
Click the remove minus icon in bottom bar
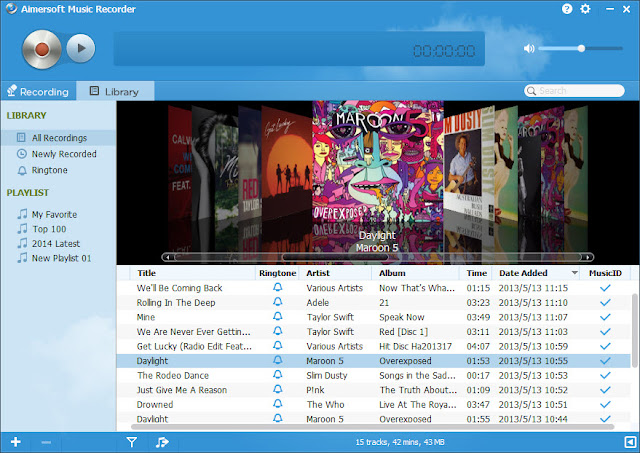pyautogui.click(x=46, y=442)
